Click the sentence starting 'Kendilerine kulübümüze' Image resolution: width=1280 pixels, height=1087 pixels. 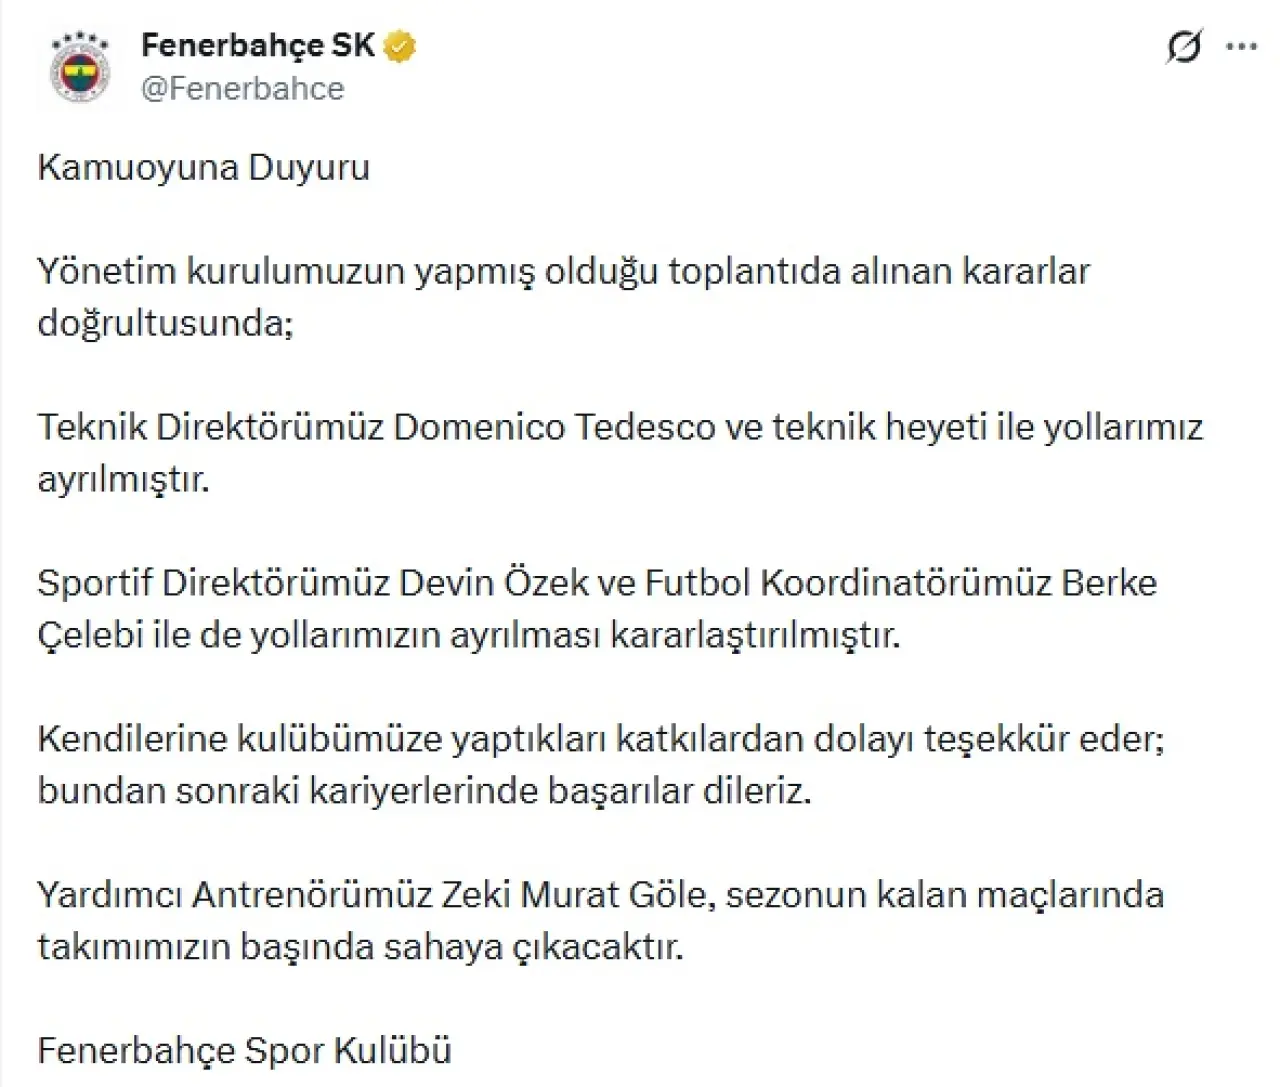pos(600,739)
